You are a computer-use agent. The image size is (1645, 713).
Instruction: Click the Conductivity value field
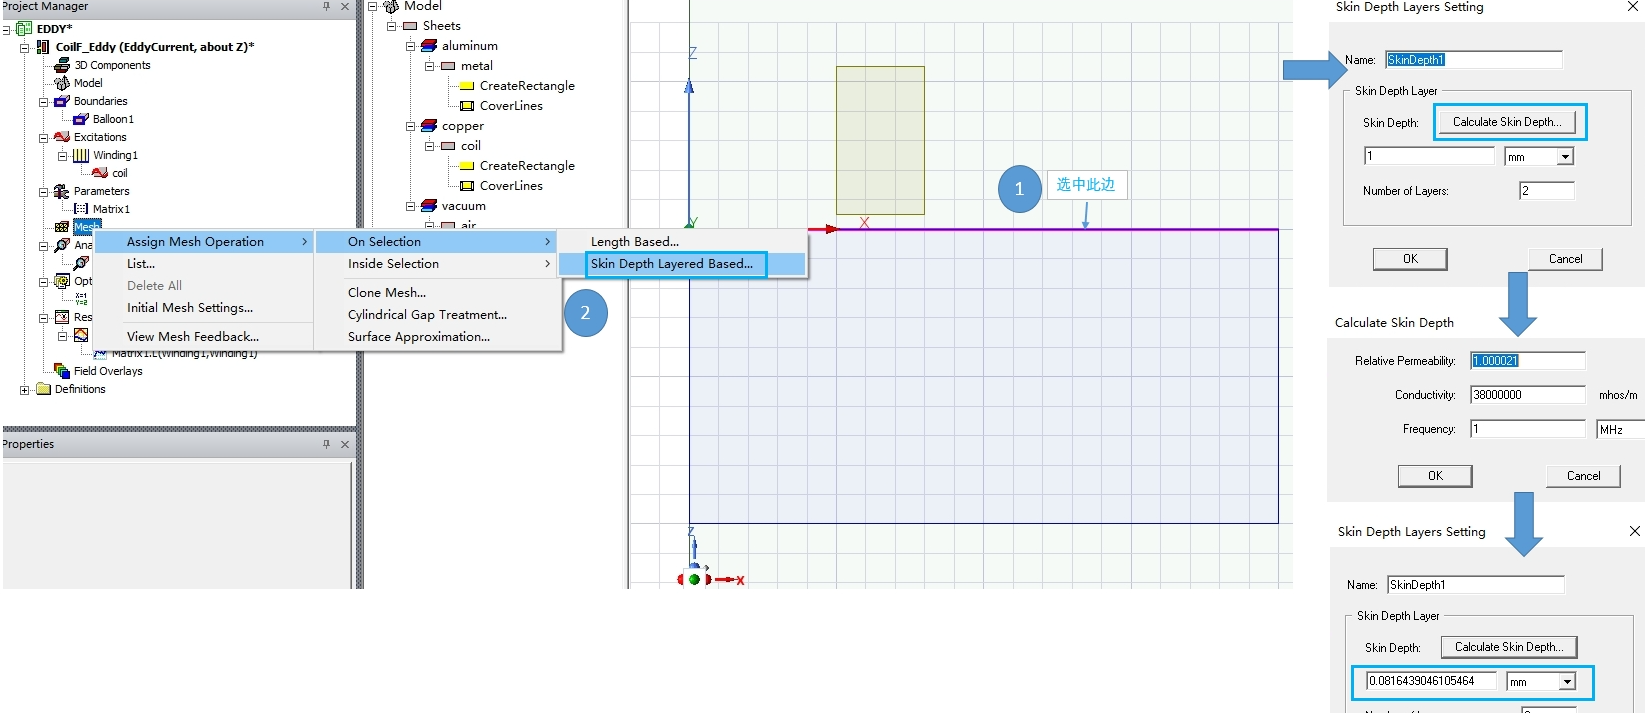pos(1528,395)
